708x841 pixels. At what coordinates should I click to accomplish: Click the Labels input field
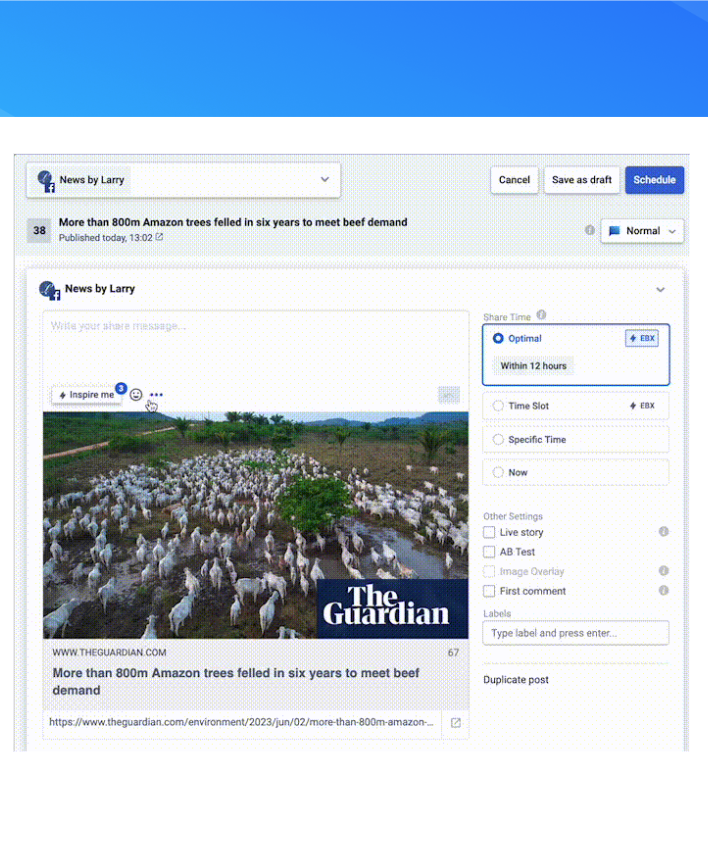576,633
